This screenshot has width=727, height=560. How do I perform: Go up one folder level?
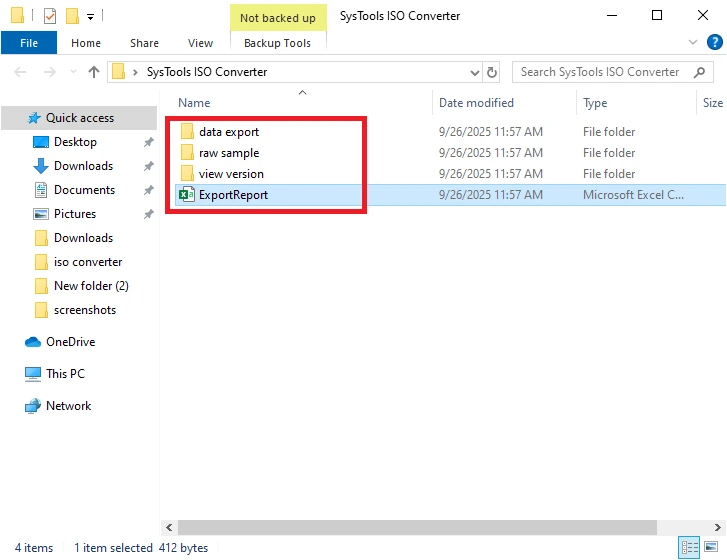(x=94, y=72)
